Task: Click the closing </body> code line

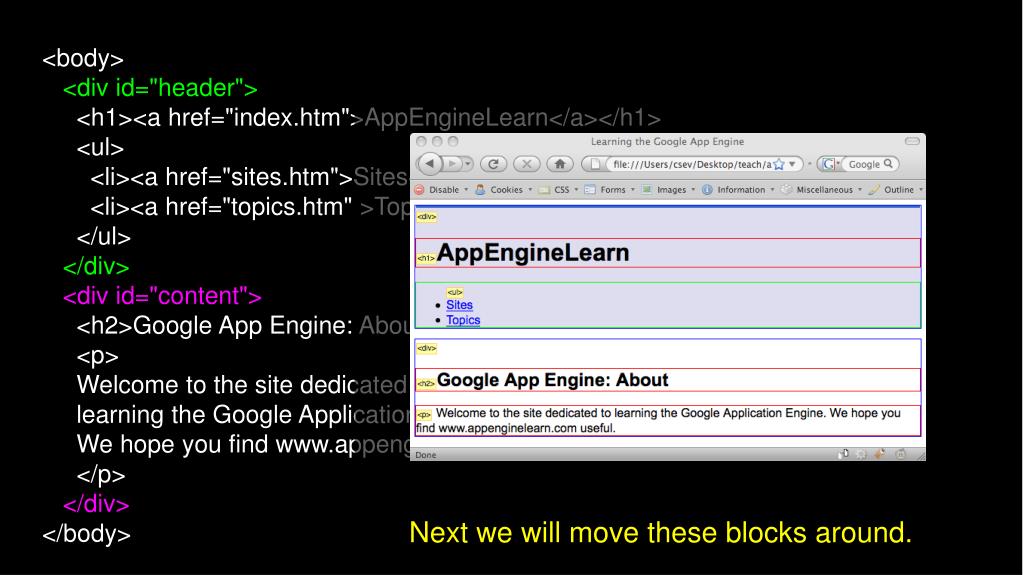Action: 86,534
